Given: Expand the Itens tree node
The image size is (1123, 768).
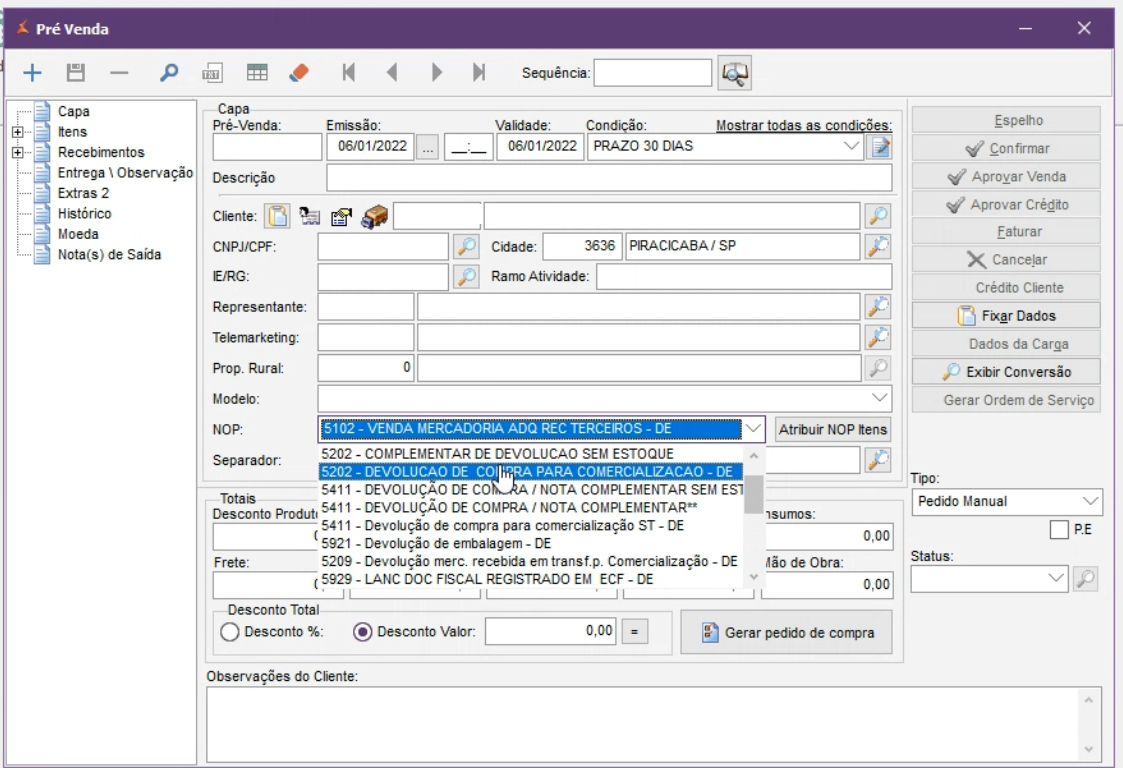Looking at the screenshot, I should 17,132.
